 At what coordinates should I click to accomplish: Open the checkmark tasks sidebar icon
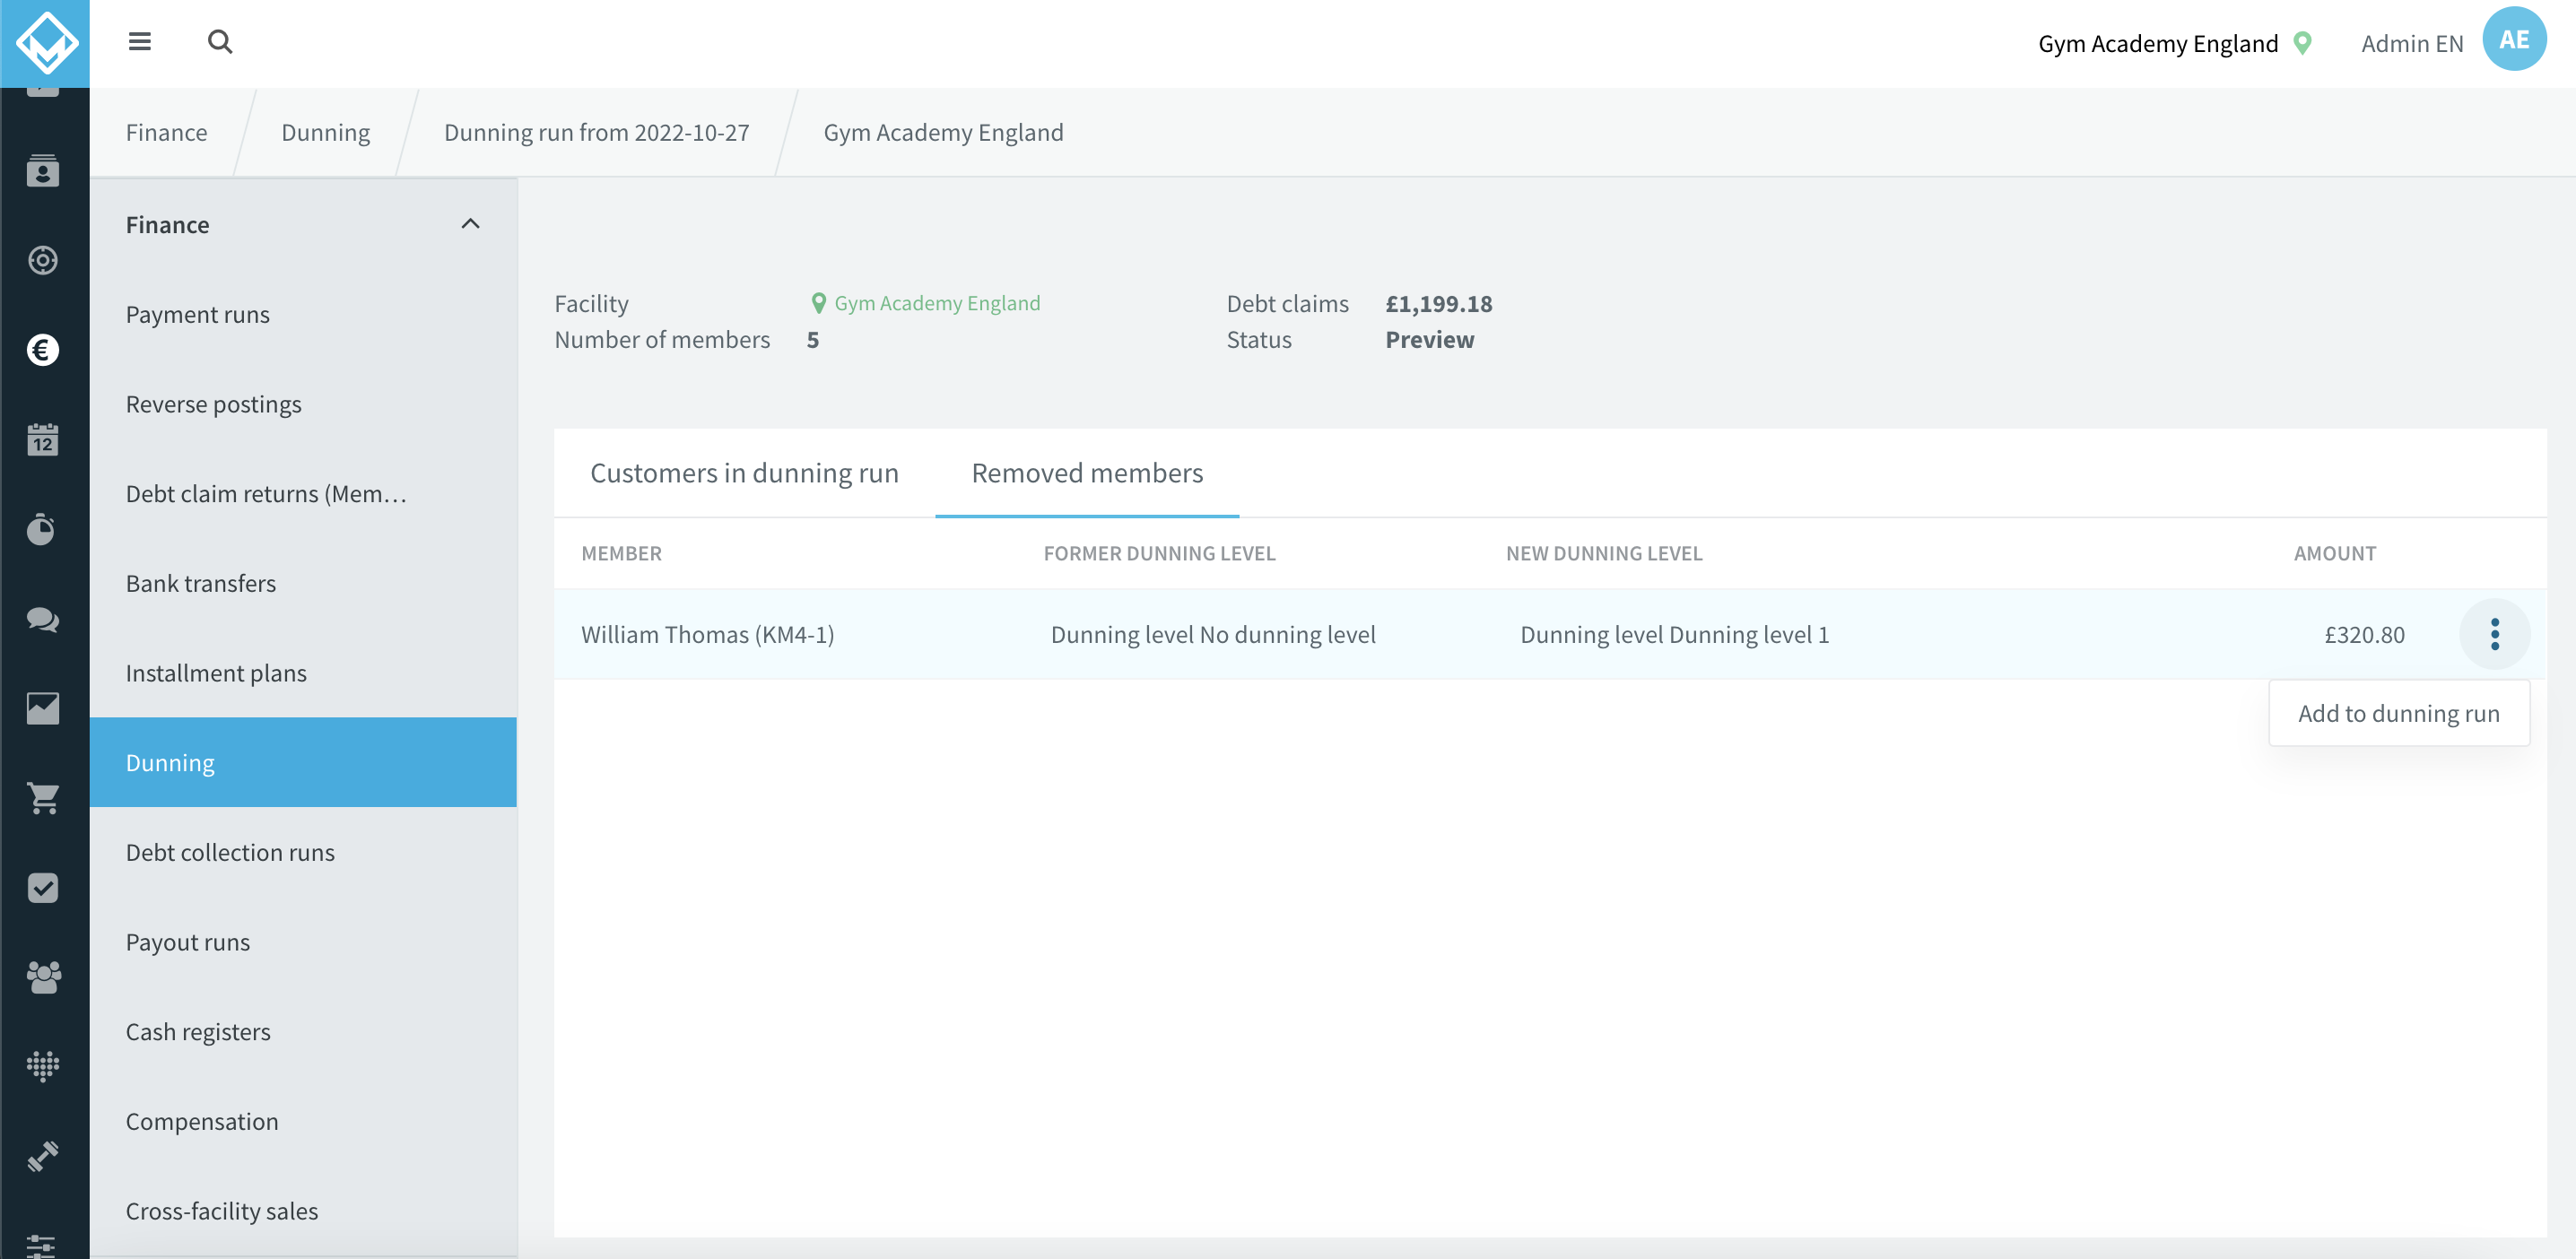[43, 888]
